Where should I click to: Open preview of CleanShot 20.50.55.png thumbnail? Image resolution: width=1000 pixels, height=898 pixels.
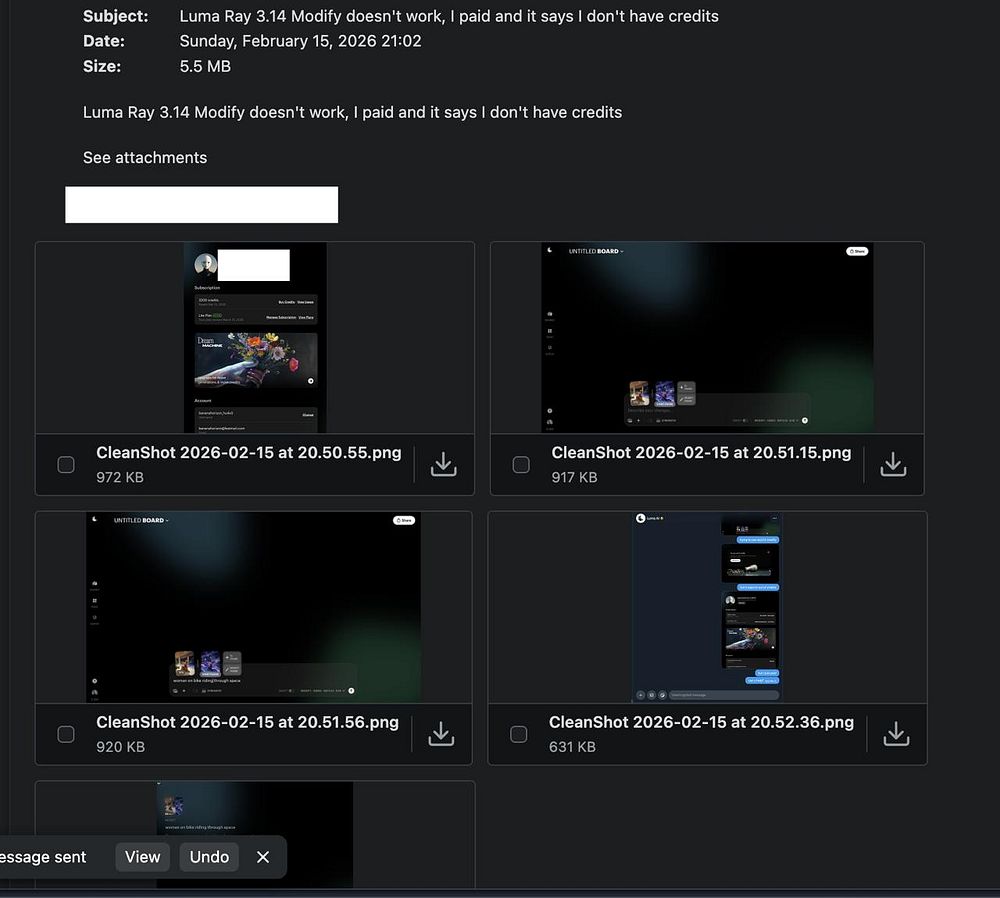click(x=255, y=337)
